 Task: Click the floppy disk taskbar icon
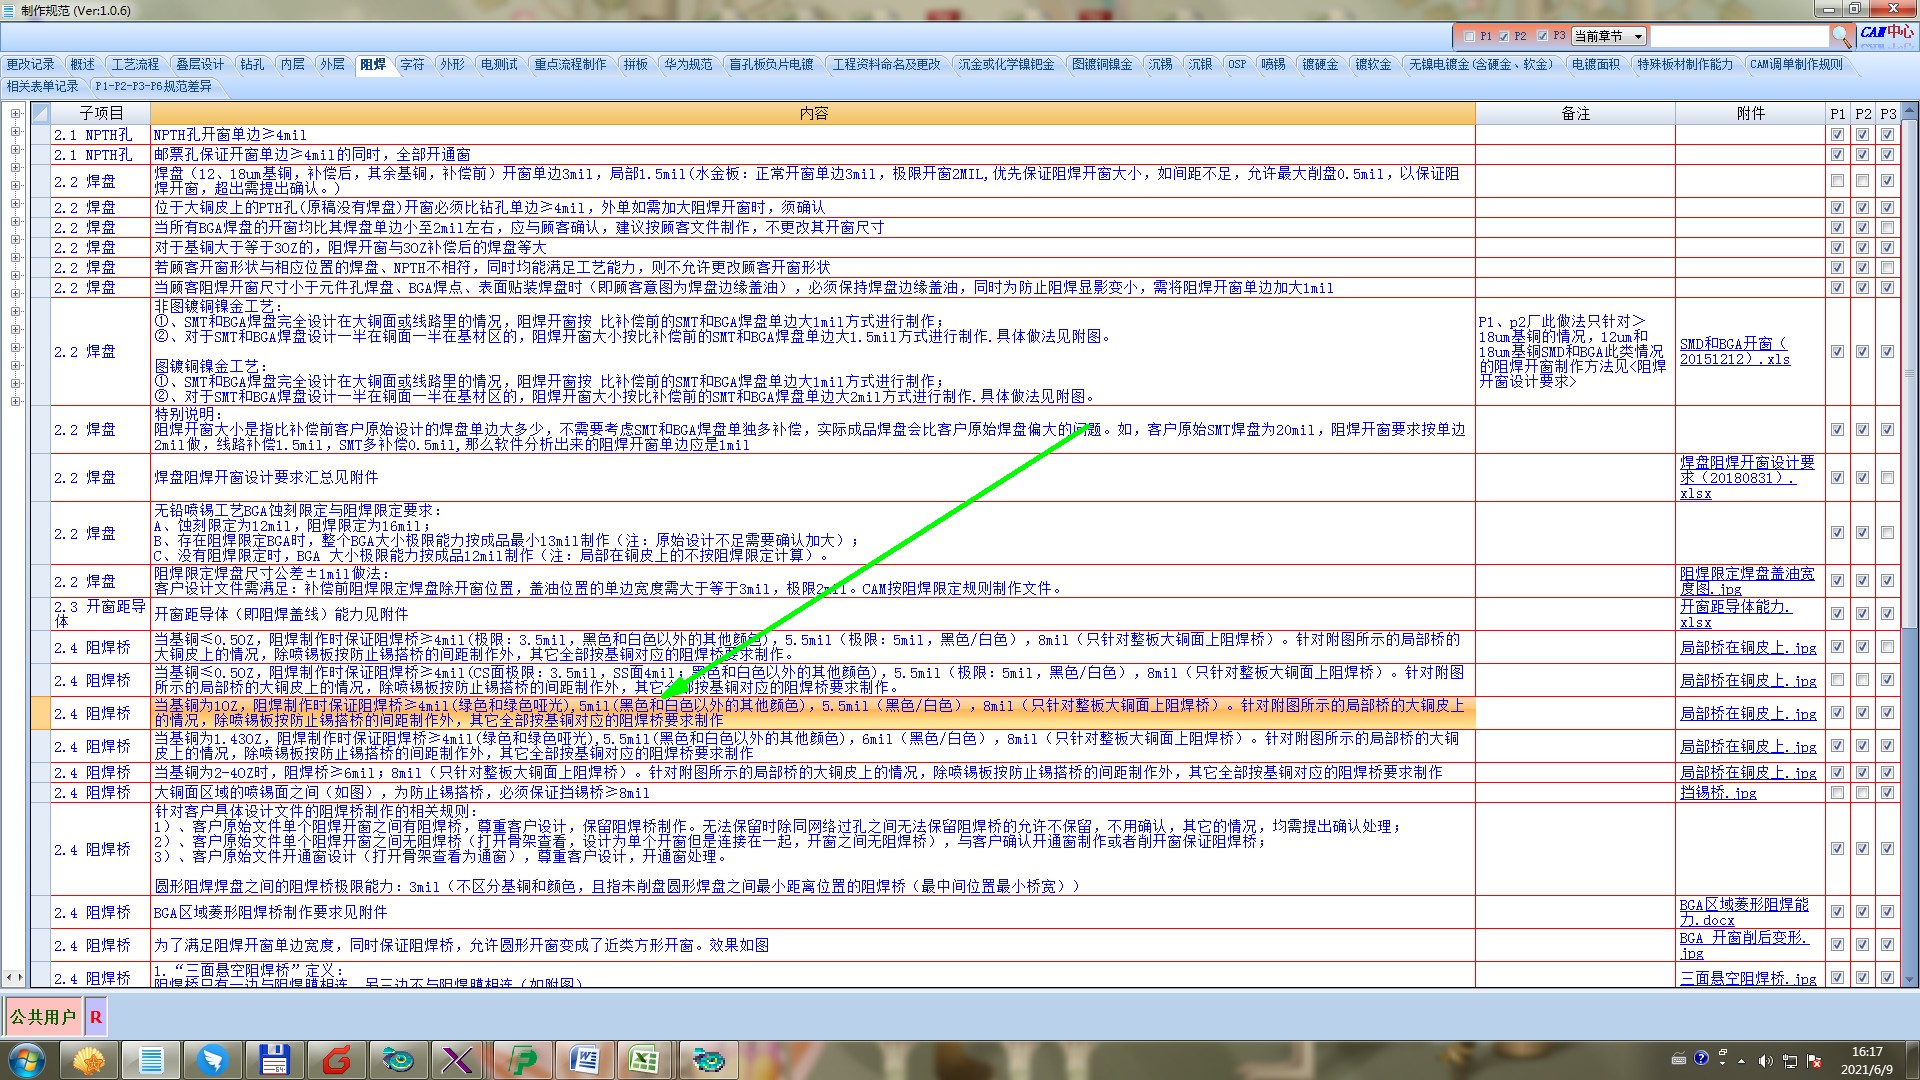274,1060
